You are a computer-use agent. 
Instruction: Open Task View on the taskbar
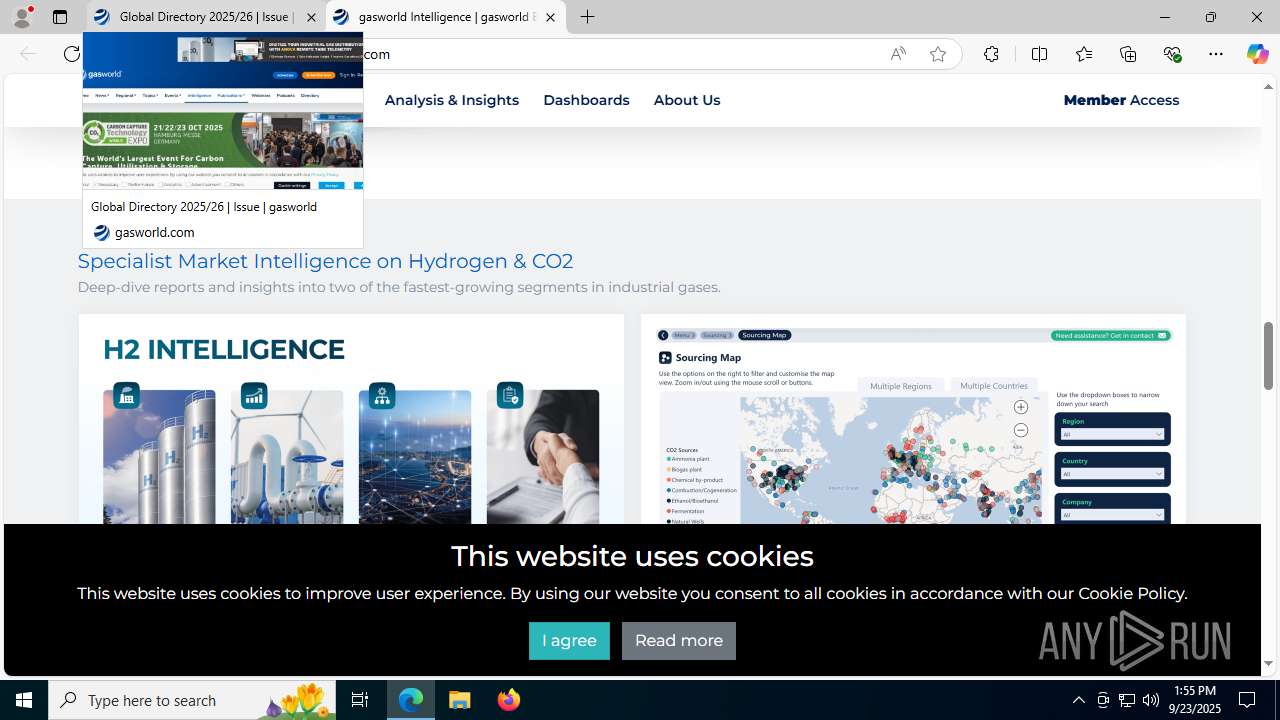(x=360, y=700)
